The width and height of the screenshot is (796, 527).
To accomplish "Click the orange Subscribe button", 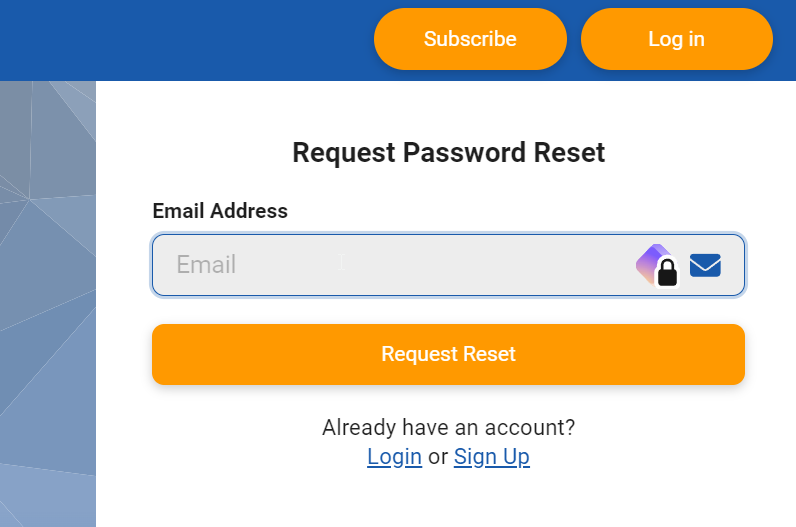I will tap(470, 39).
